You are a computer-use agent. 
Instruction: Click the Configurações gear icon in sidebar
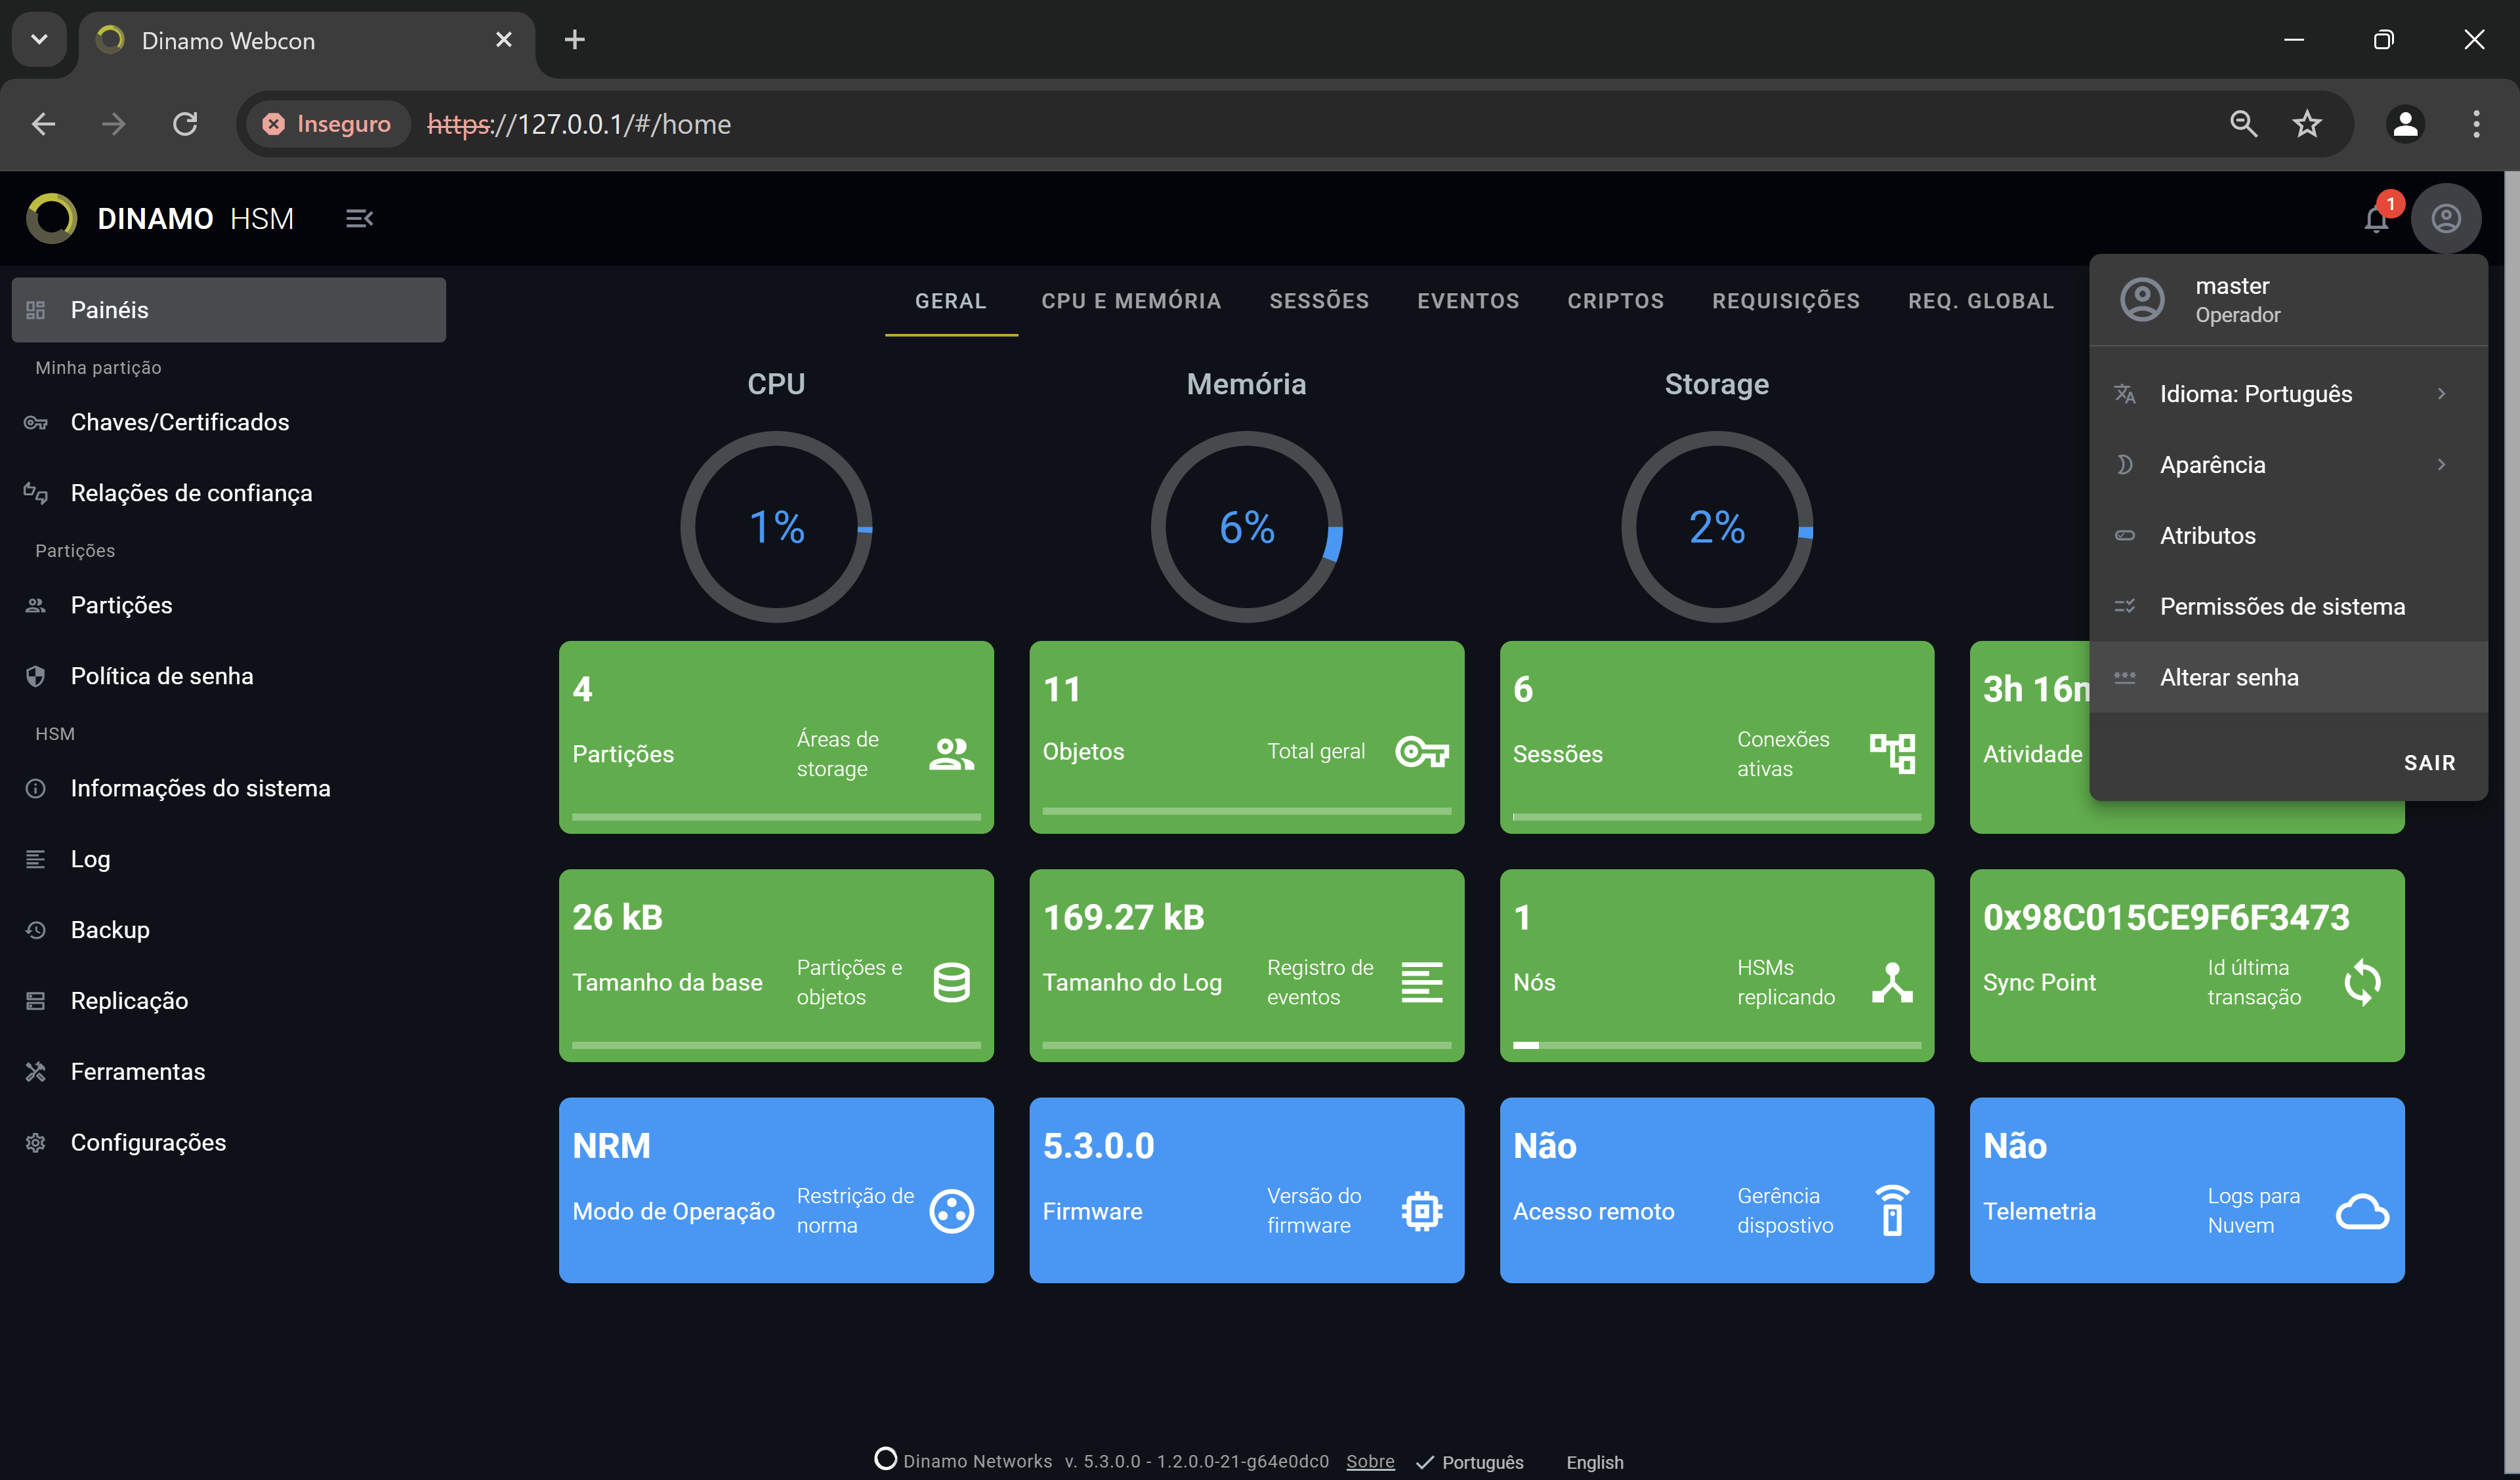coord(36,1143)
